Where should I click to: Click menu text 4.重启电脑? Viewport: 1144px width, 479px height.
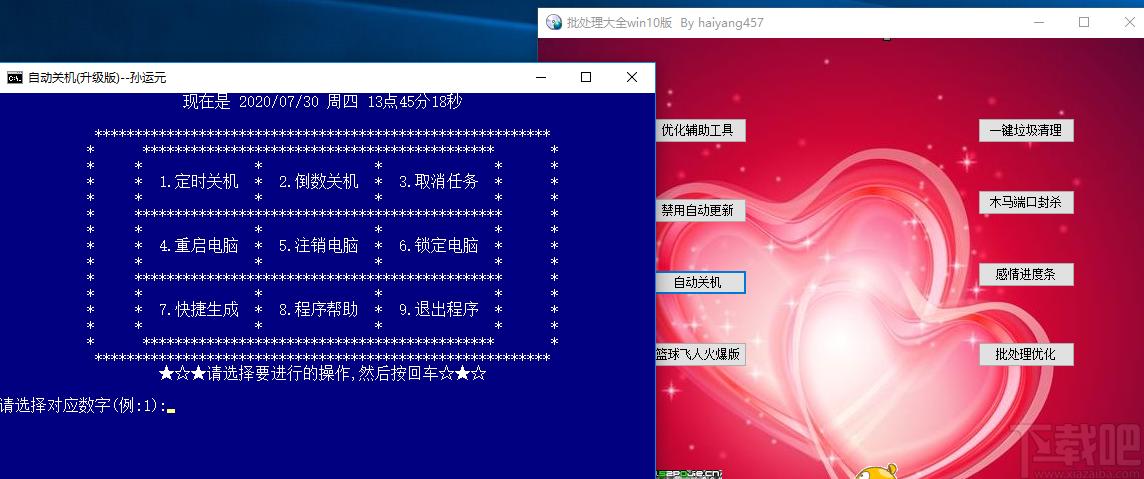coord(199,246)
